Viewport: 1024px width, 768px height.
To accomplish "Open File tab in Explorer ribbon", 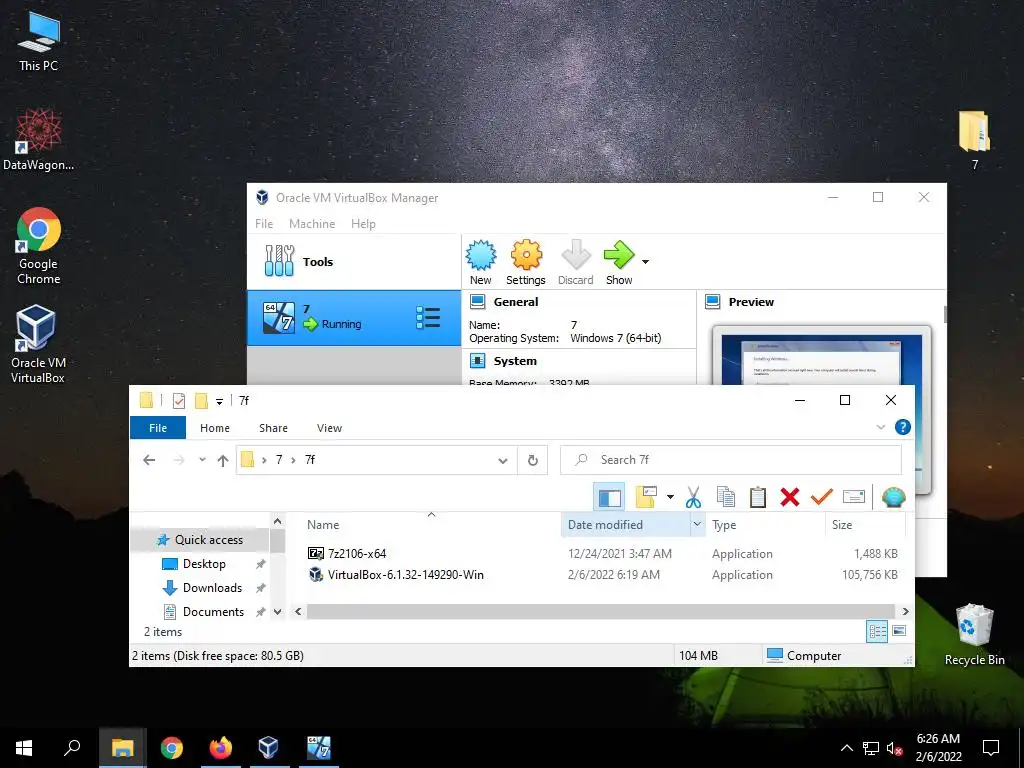I will pyautogui.click(x=158, y=428).
